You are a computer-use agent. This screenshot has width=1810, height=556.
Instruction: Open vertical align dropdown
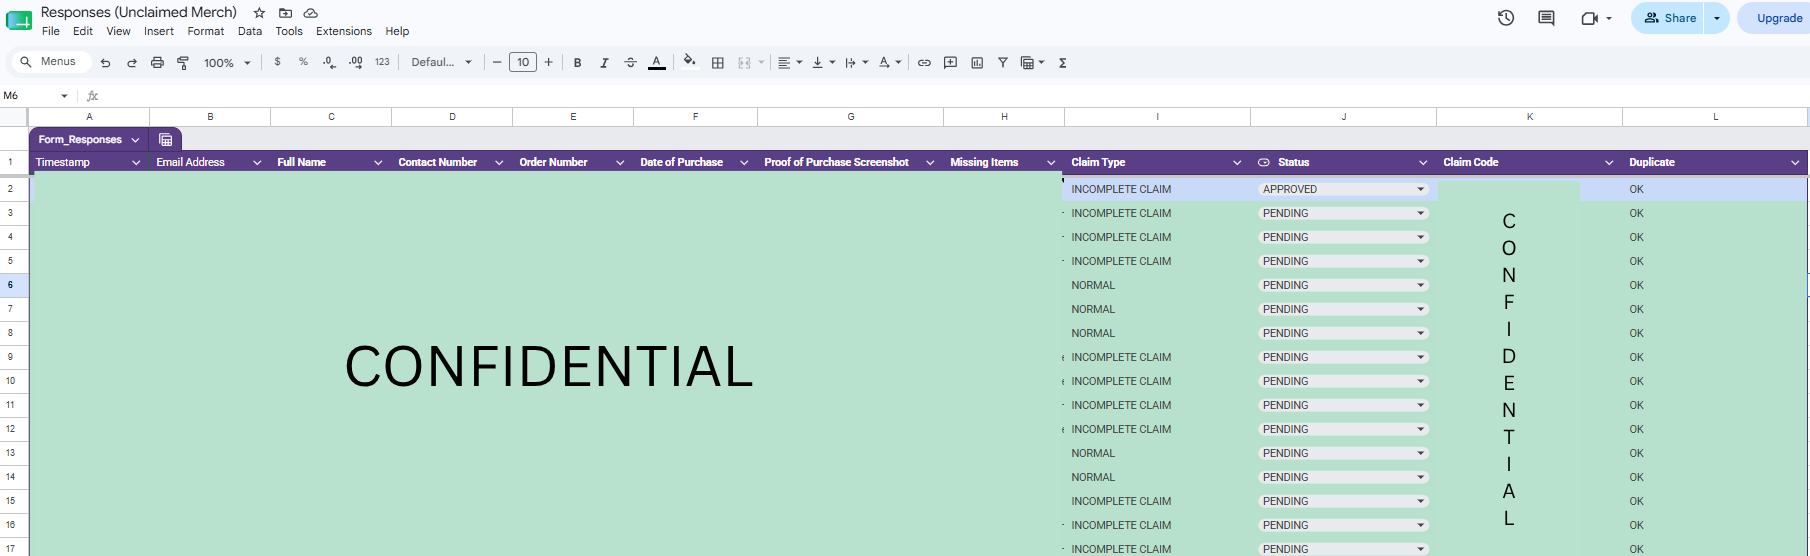click(x=823, y=62)
